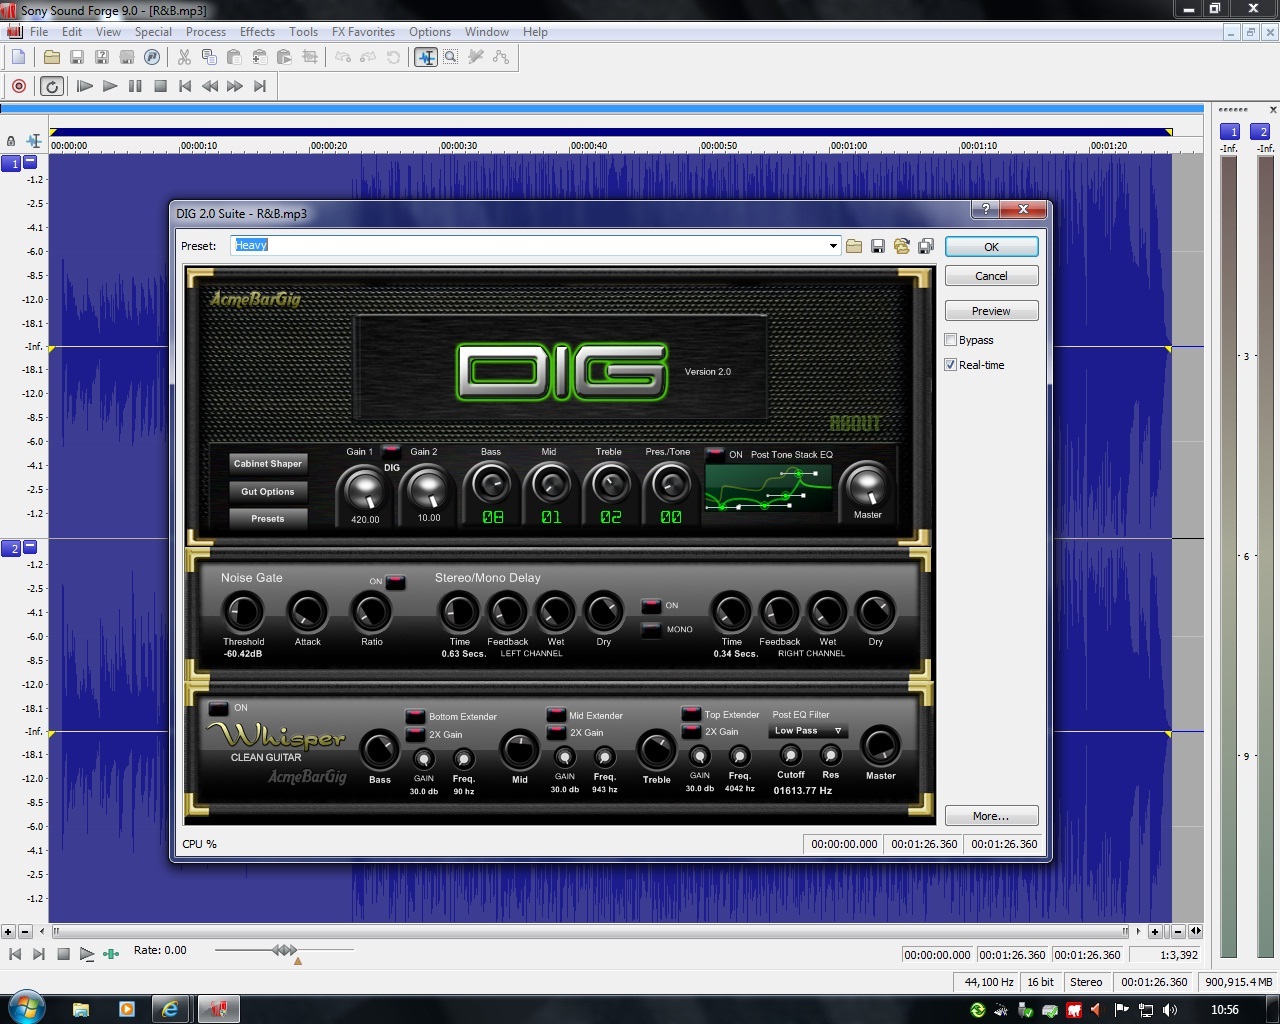The height and width of the screenshot is (1024, 1280).
Task: Open the Effects menu
Action: (257, 32)
